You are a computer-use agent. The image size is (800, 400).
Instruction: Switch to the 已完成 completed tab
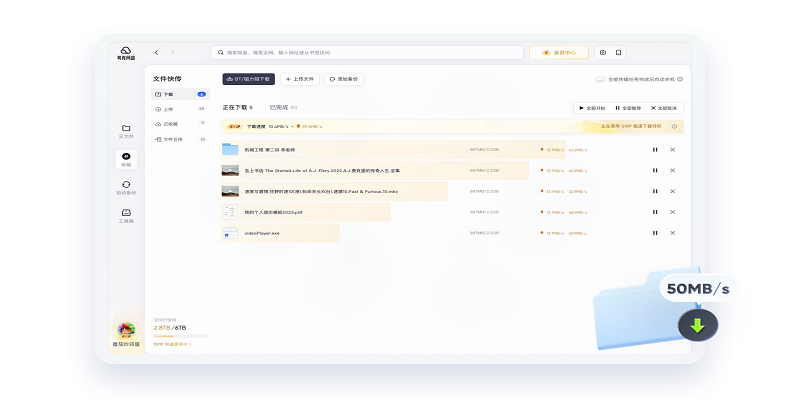tap(278, 107)
